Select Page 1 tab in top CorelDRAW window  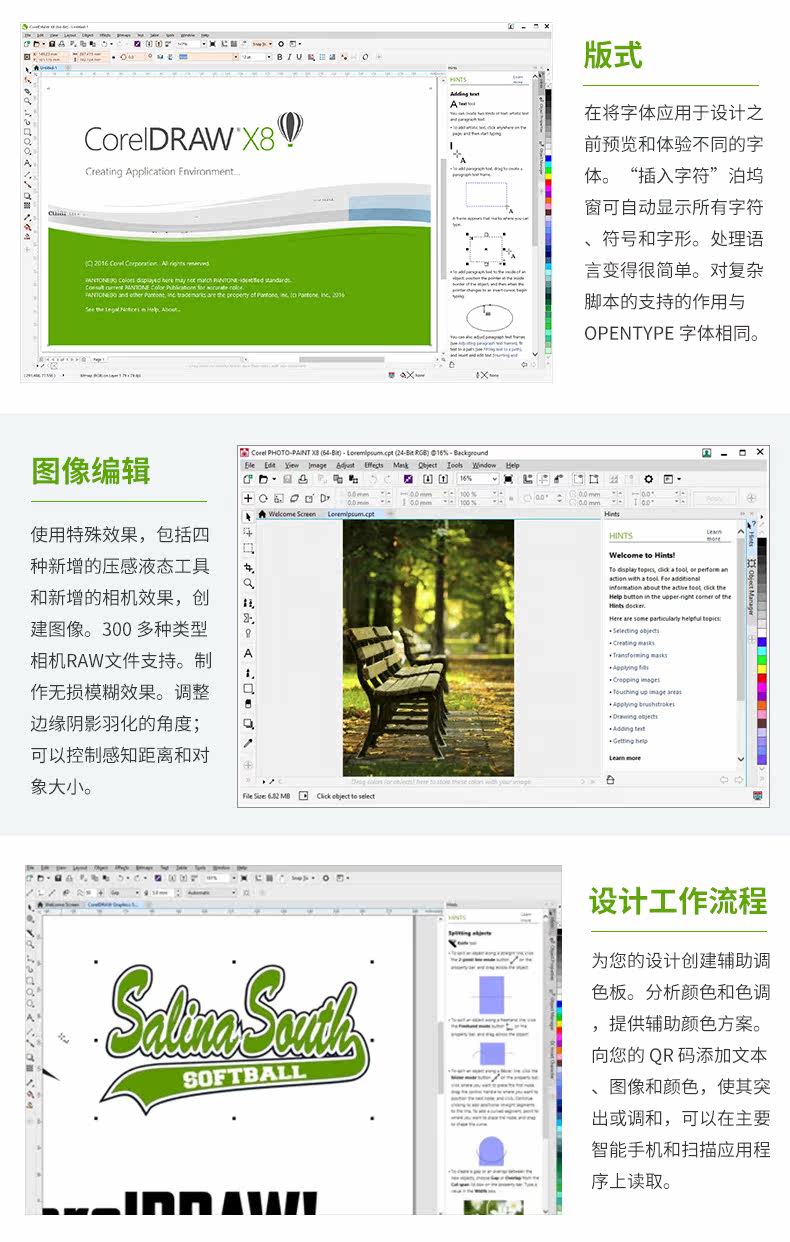[99, 358]
